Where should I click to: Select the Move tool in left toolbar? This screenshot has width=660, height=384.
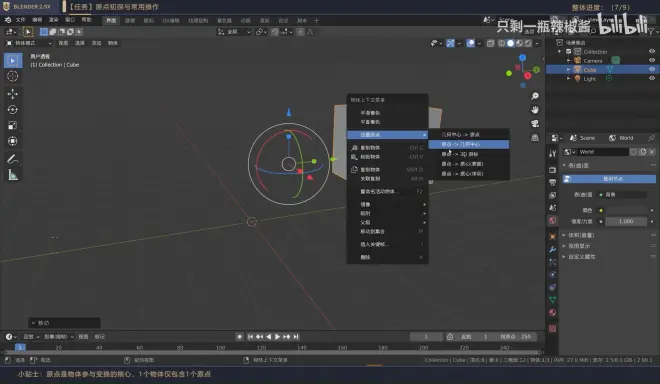tap(13, 93)
